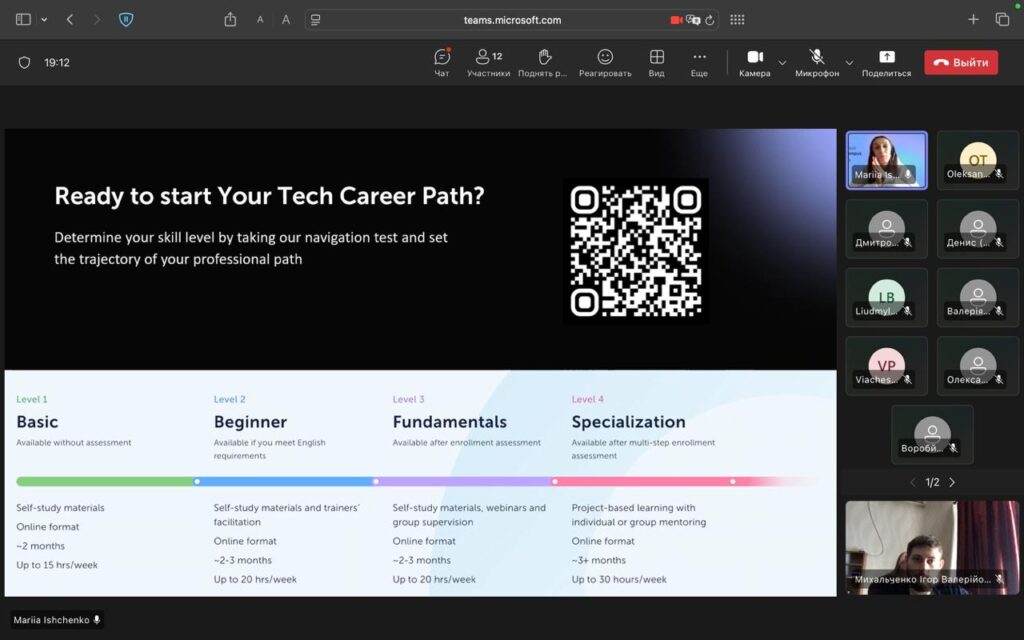
Task: Expand camera device options chevron
Action: coord(782,63)
